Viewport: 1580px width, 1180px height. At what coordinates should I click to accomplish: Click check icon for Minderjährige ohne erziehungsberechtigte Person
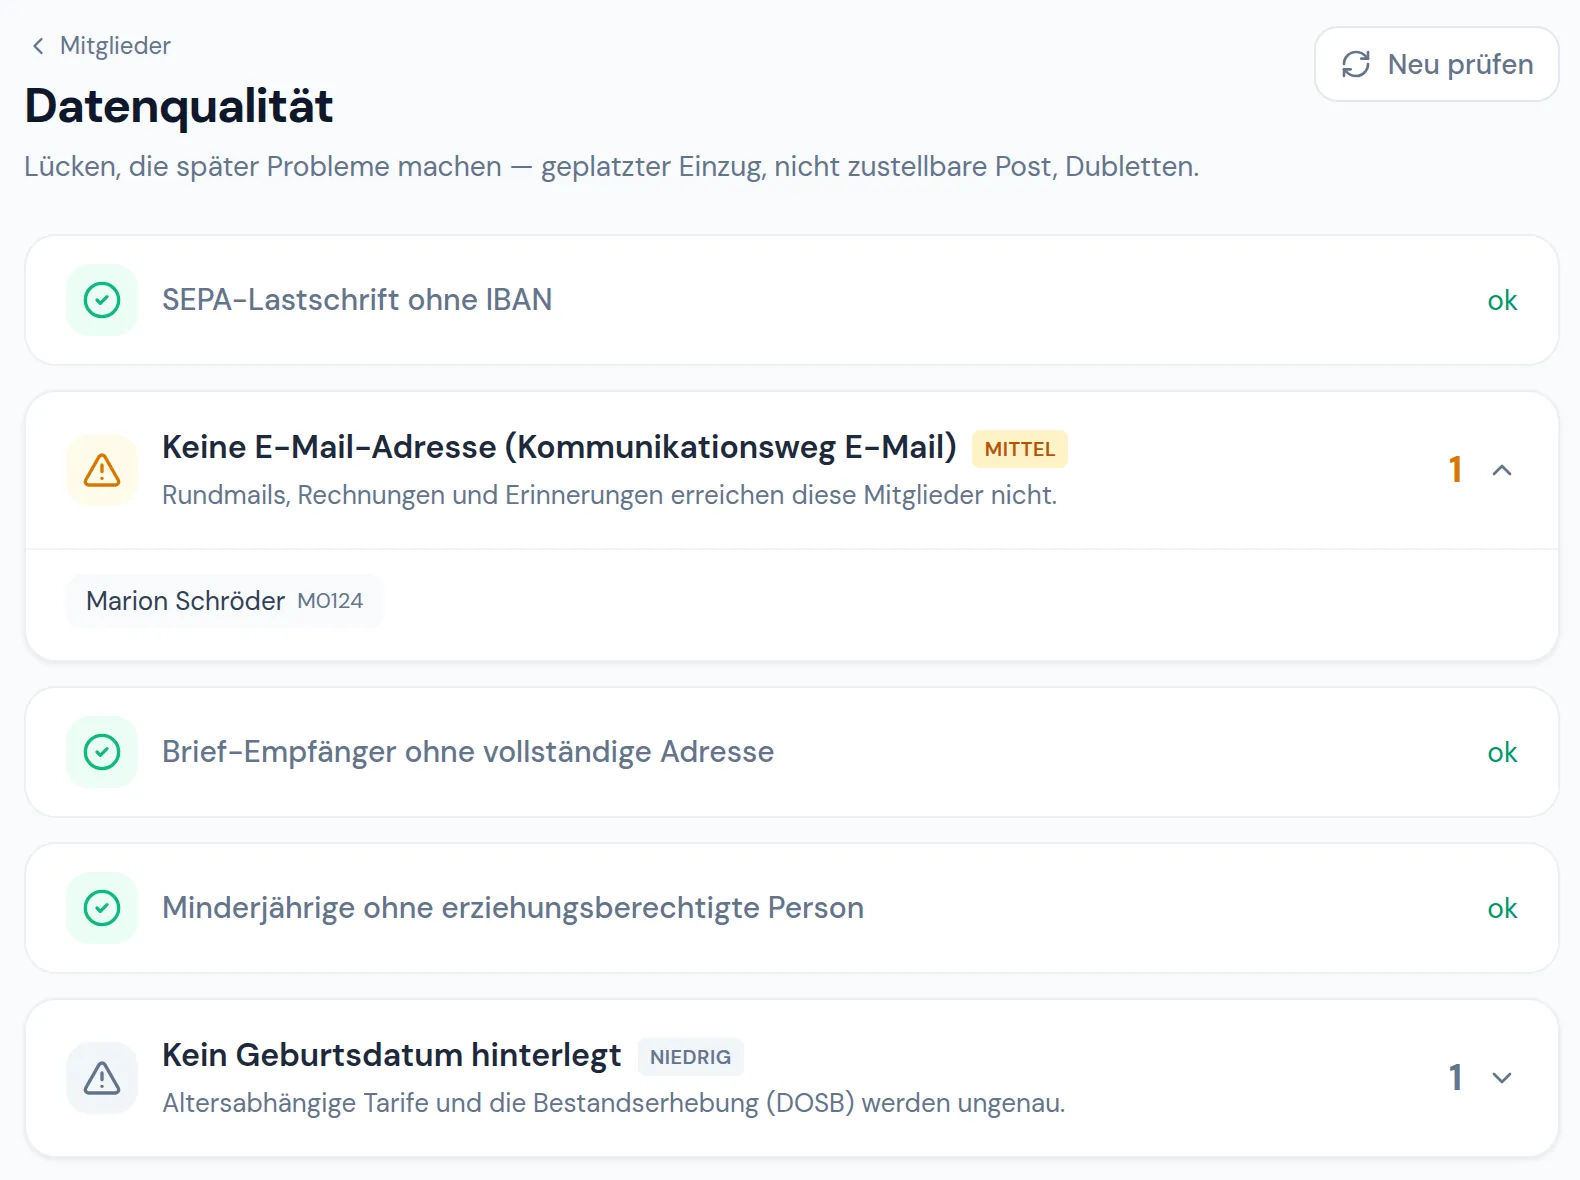pyautogui.click(x=102, y=908)
